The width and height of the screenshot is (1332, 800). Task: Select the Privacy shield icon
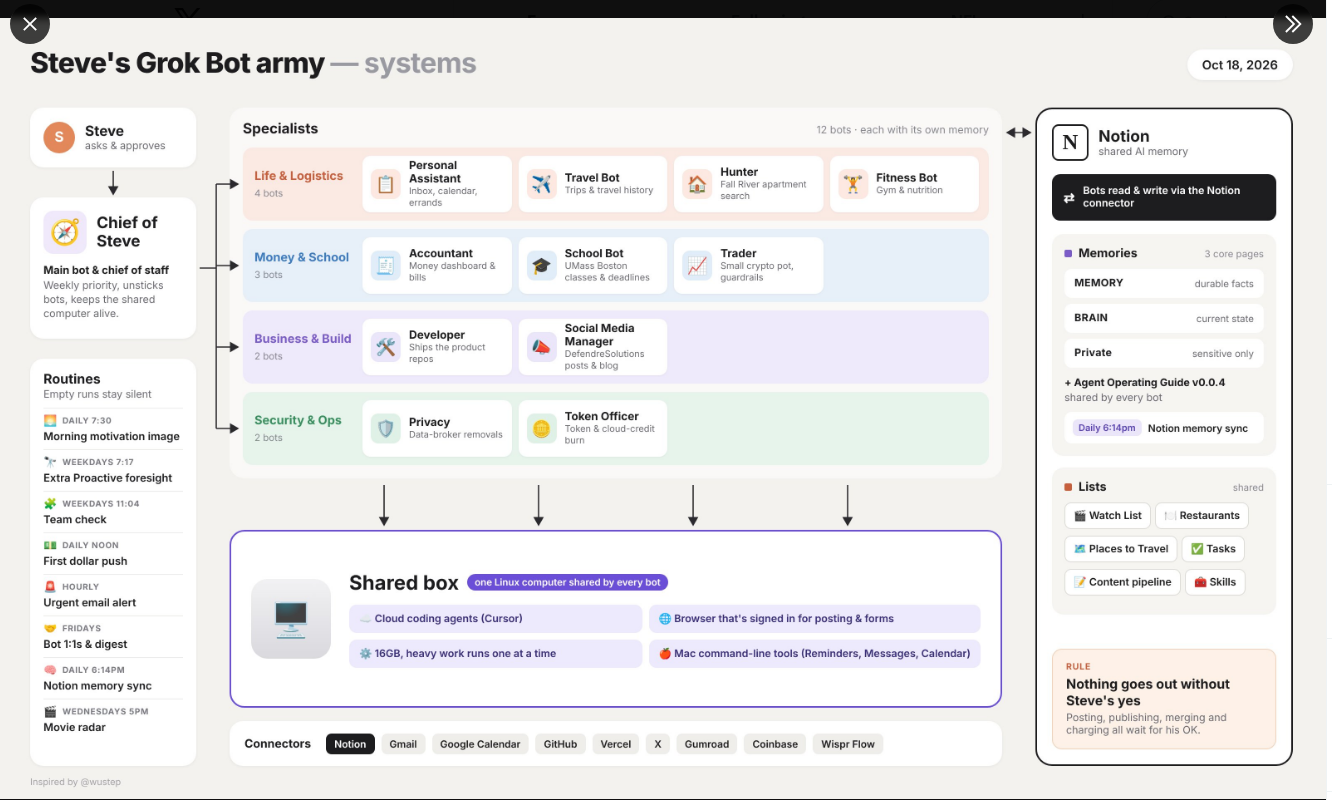pyautogui.click(x=385, y=429)
